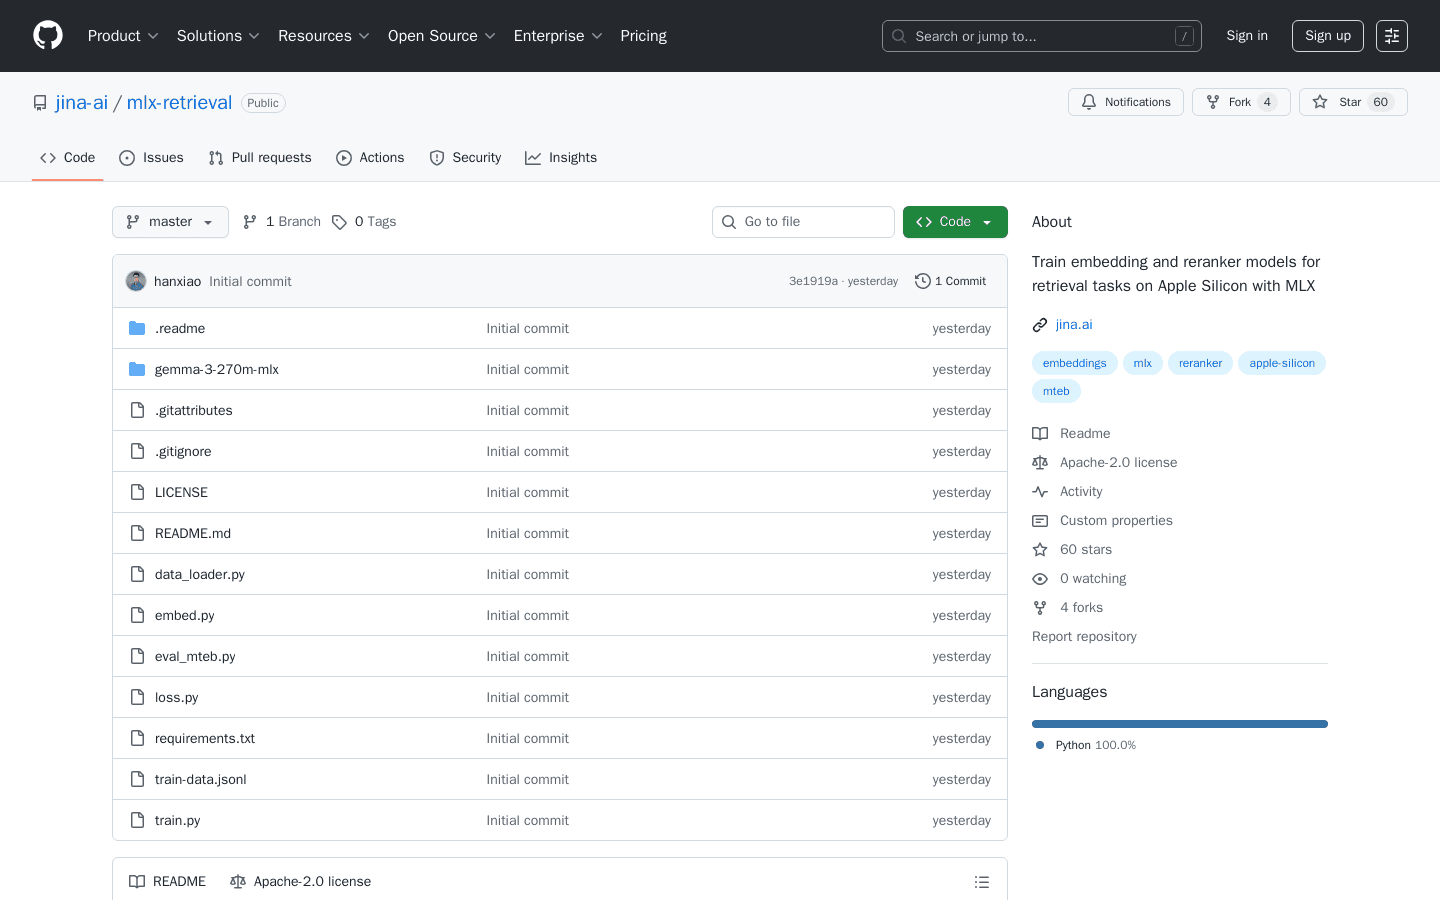Image resolution: width=1440 pixels, height=900 pixels.
Task: Select the apple-silicon topic tag
Action: point(1281,363)
